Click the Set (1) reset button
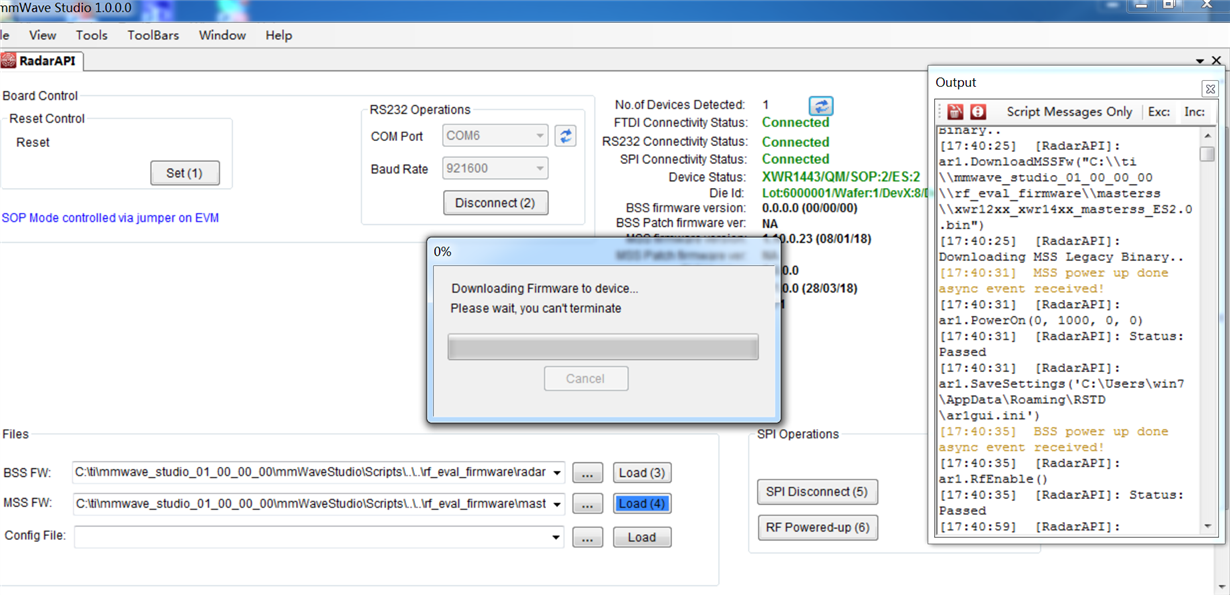Viewport: 1230px width, 595px height. pyautogui.click(x=185, y=173)
